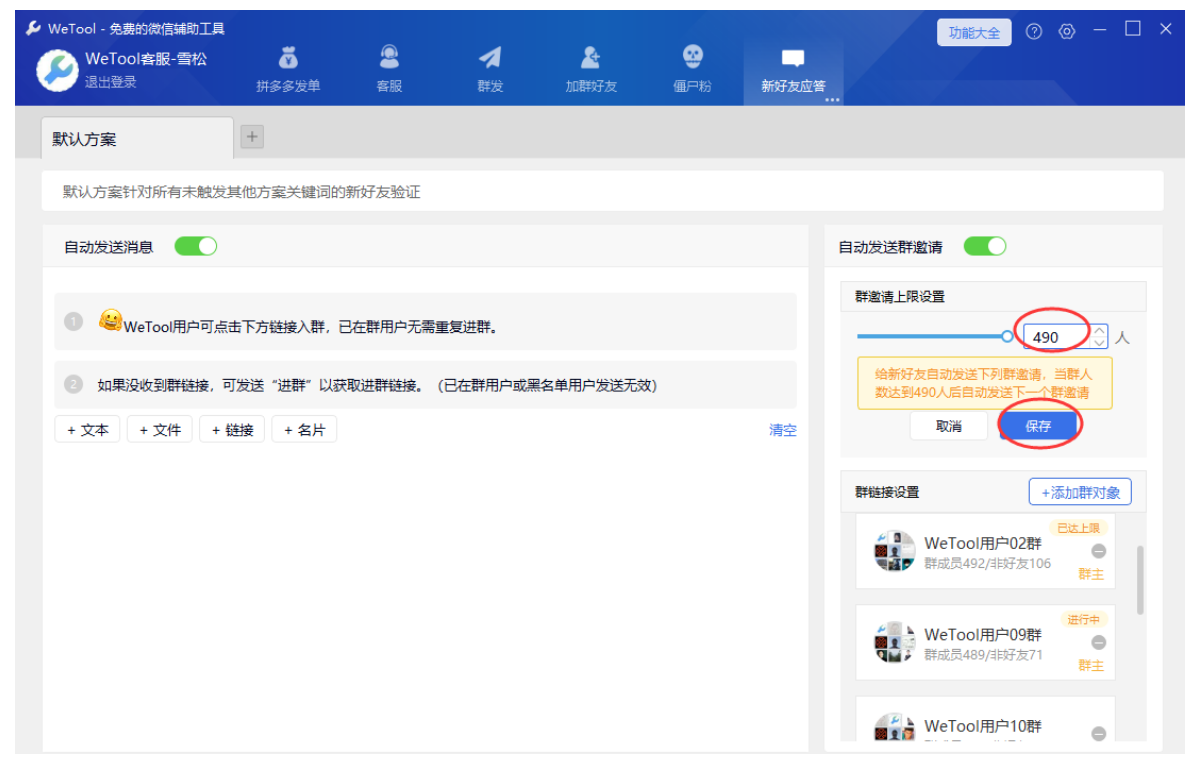
Task: Click the WeTool wrench avatar logo
Action: click(x=57, y=70)
